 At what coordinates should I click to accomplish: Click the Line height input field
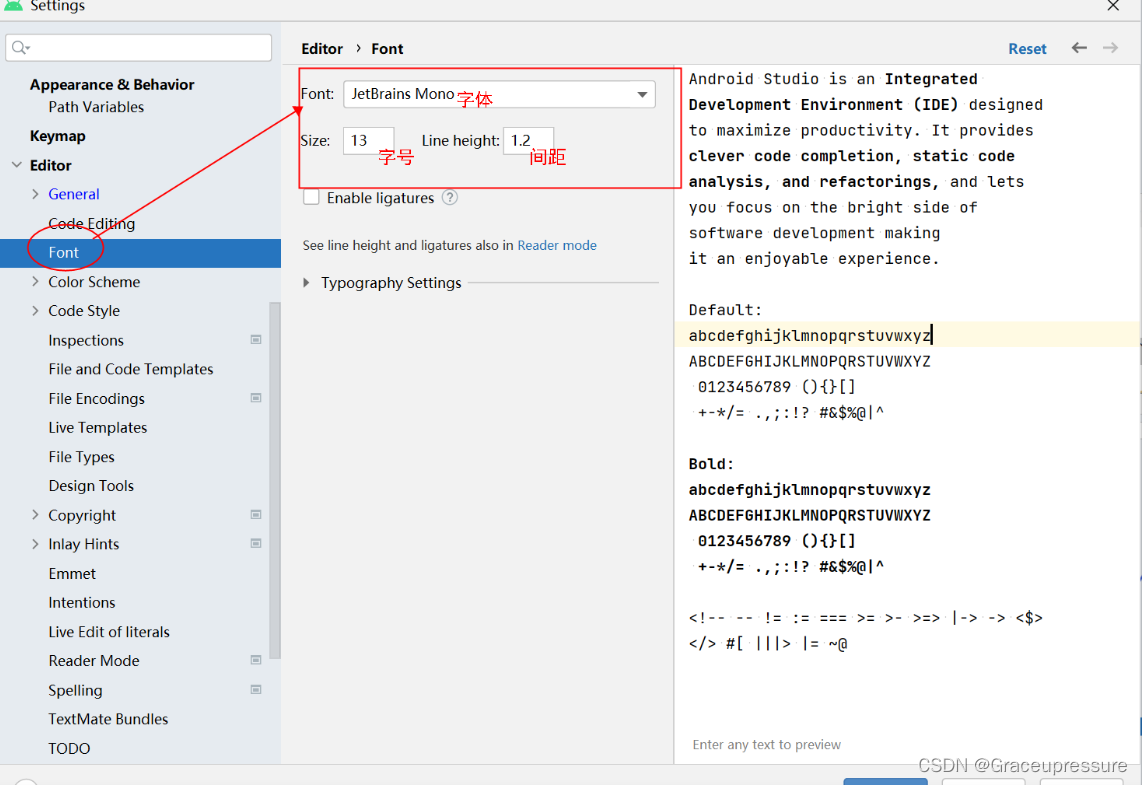coord(528,141)
